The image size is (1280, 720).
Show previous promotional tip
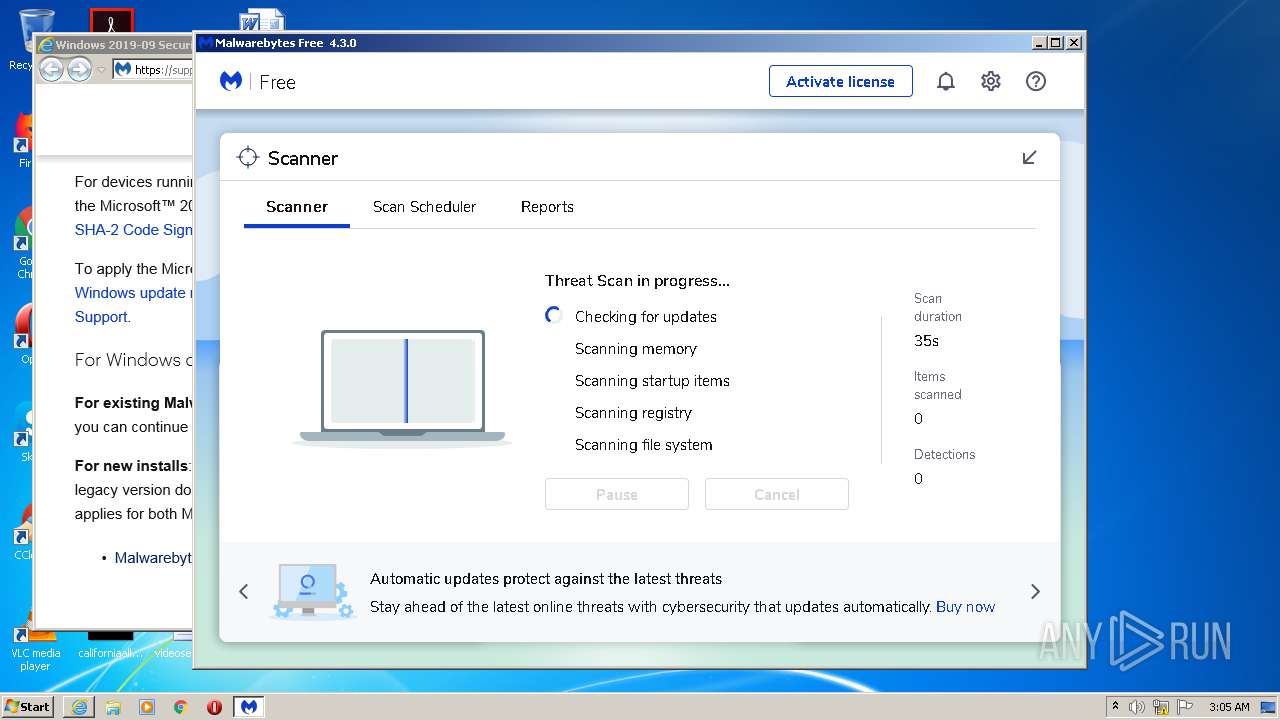[x=243, y=591]
